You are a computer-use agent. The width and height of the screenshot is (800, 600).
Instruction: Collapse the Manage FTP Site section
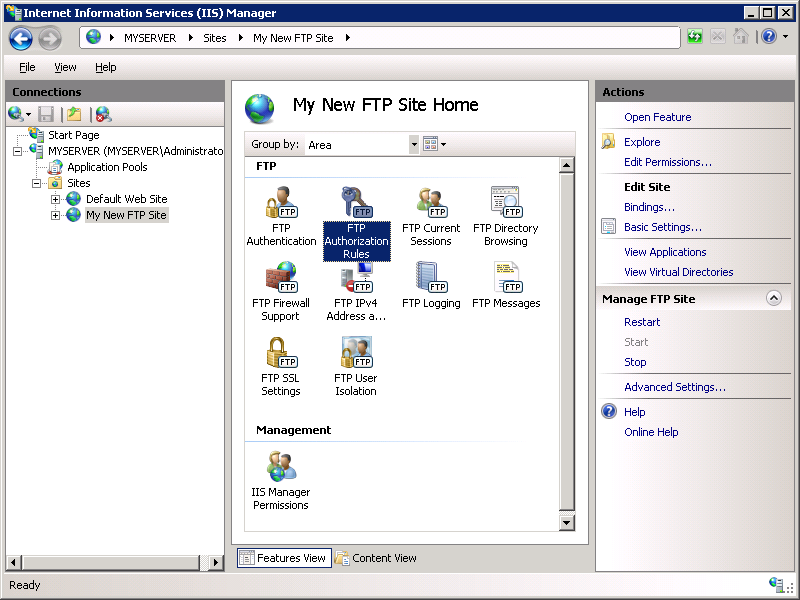[775, 297]
